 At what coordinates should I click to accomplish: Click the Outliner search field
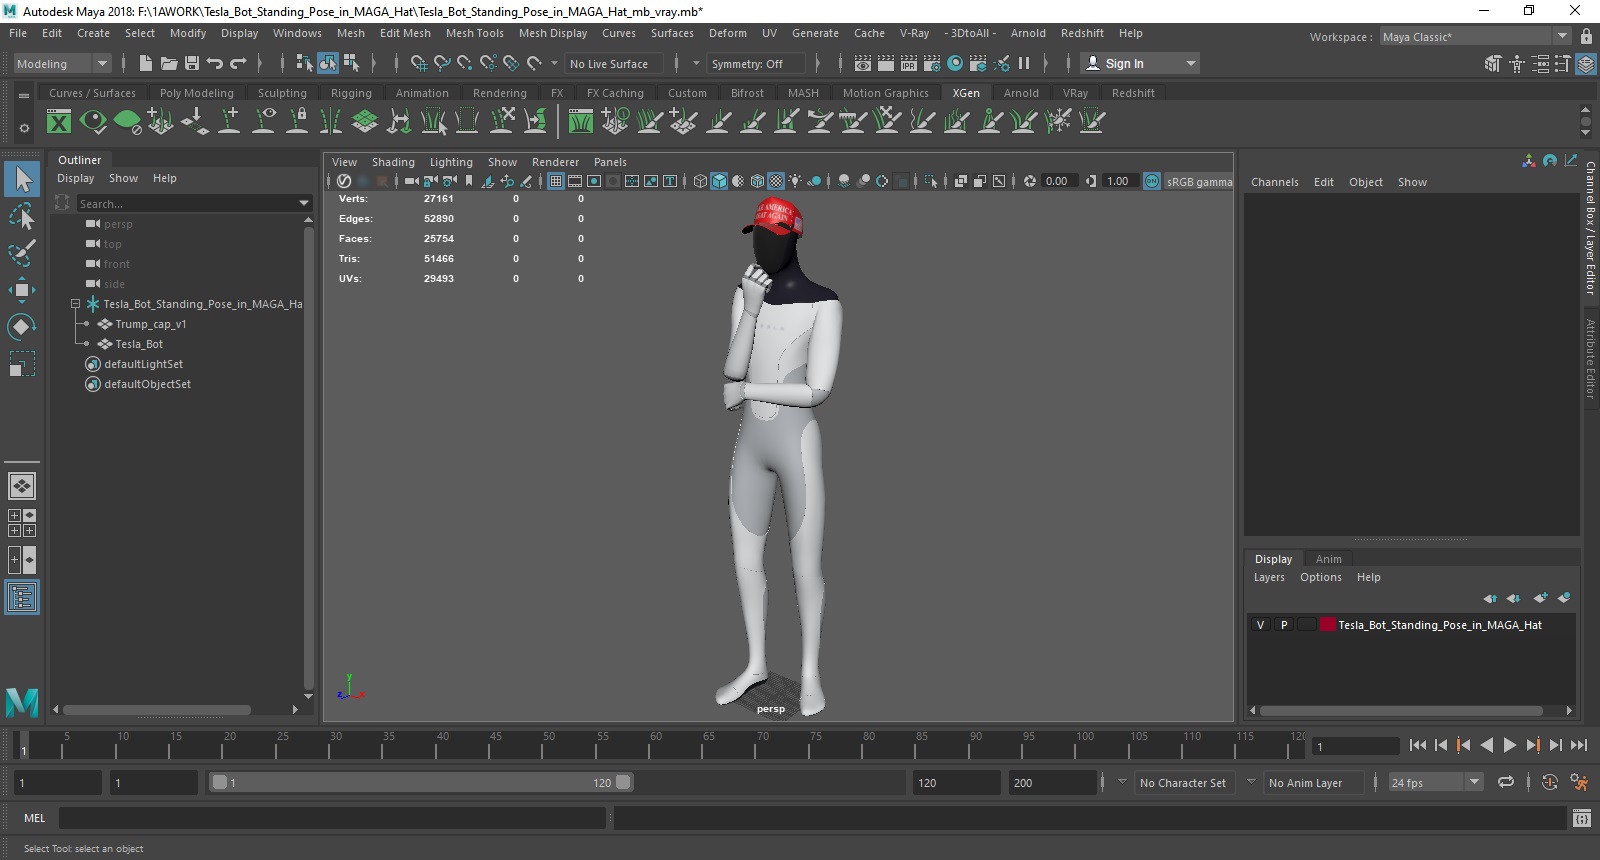point(188,203)
